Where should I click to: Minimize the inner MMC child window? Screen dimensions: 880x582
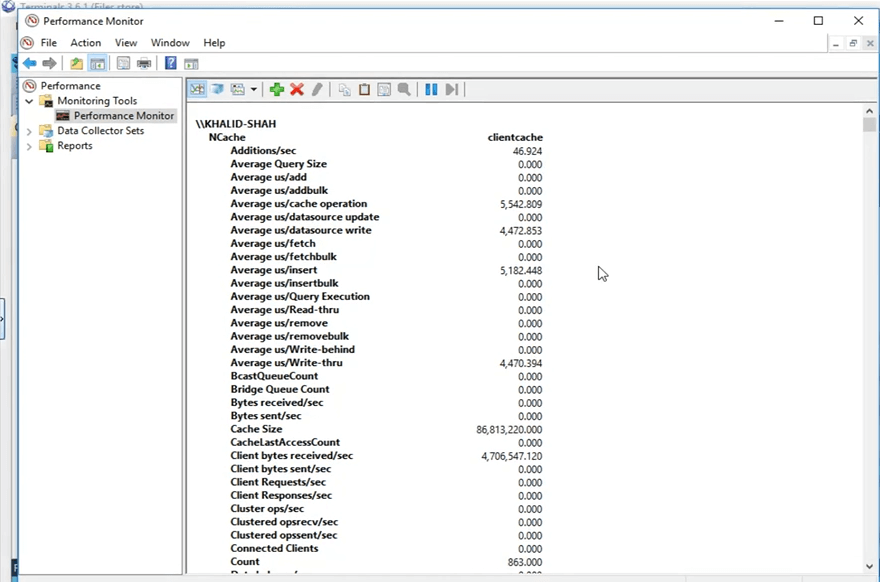pos(836,43)
